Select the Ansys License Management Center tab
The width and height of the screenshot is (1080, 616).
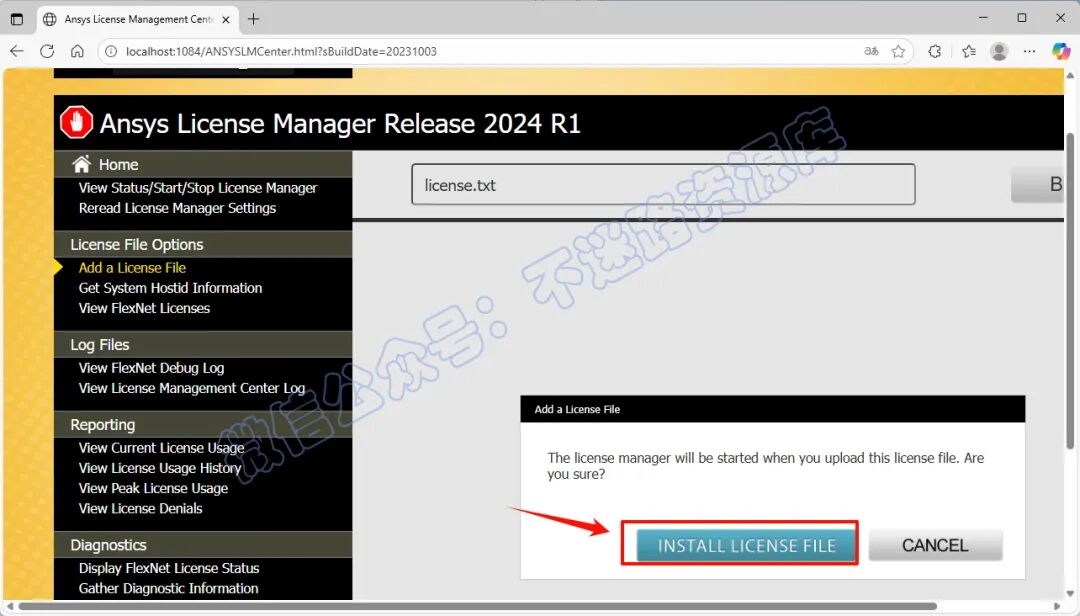(x=136, y=19)
